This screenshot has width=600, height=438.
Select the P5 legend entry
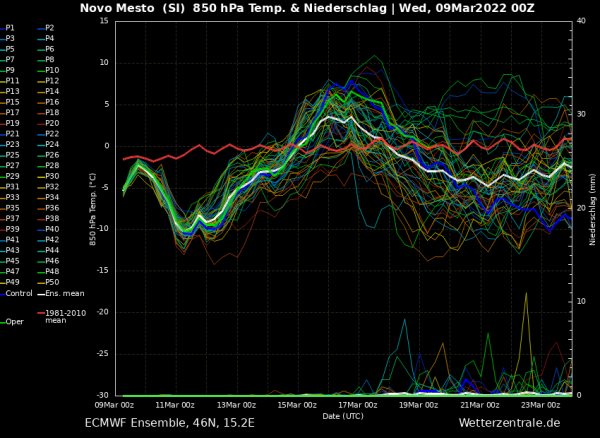(x=8, y=49)
